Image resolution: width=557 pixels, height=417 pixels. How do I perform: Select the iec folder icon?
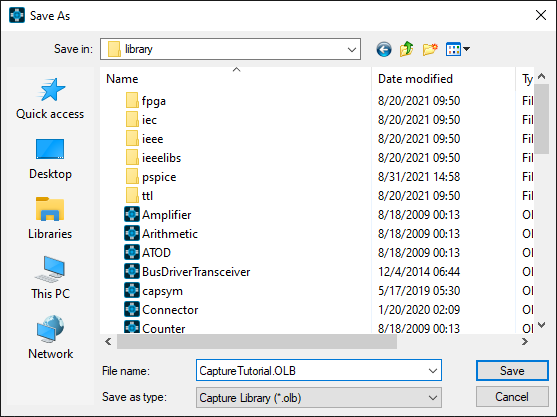click(132, 119)
